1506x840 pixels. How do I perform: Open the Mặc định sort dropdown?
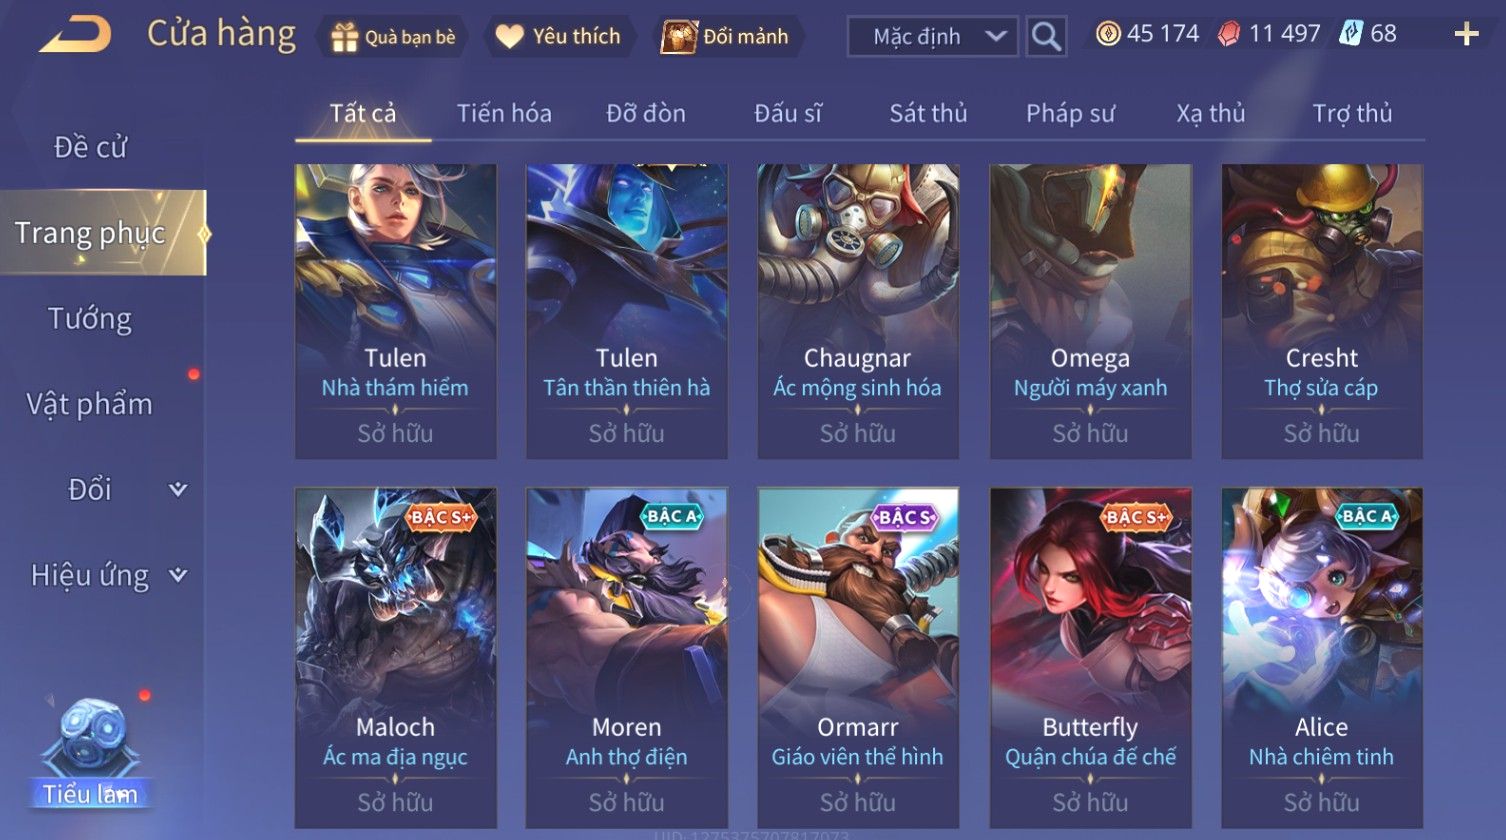[x=932, y=37]
